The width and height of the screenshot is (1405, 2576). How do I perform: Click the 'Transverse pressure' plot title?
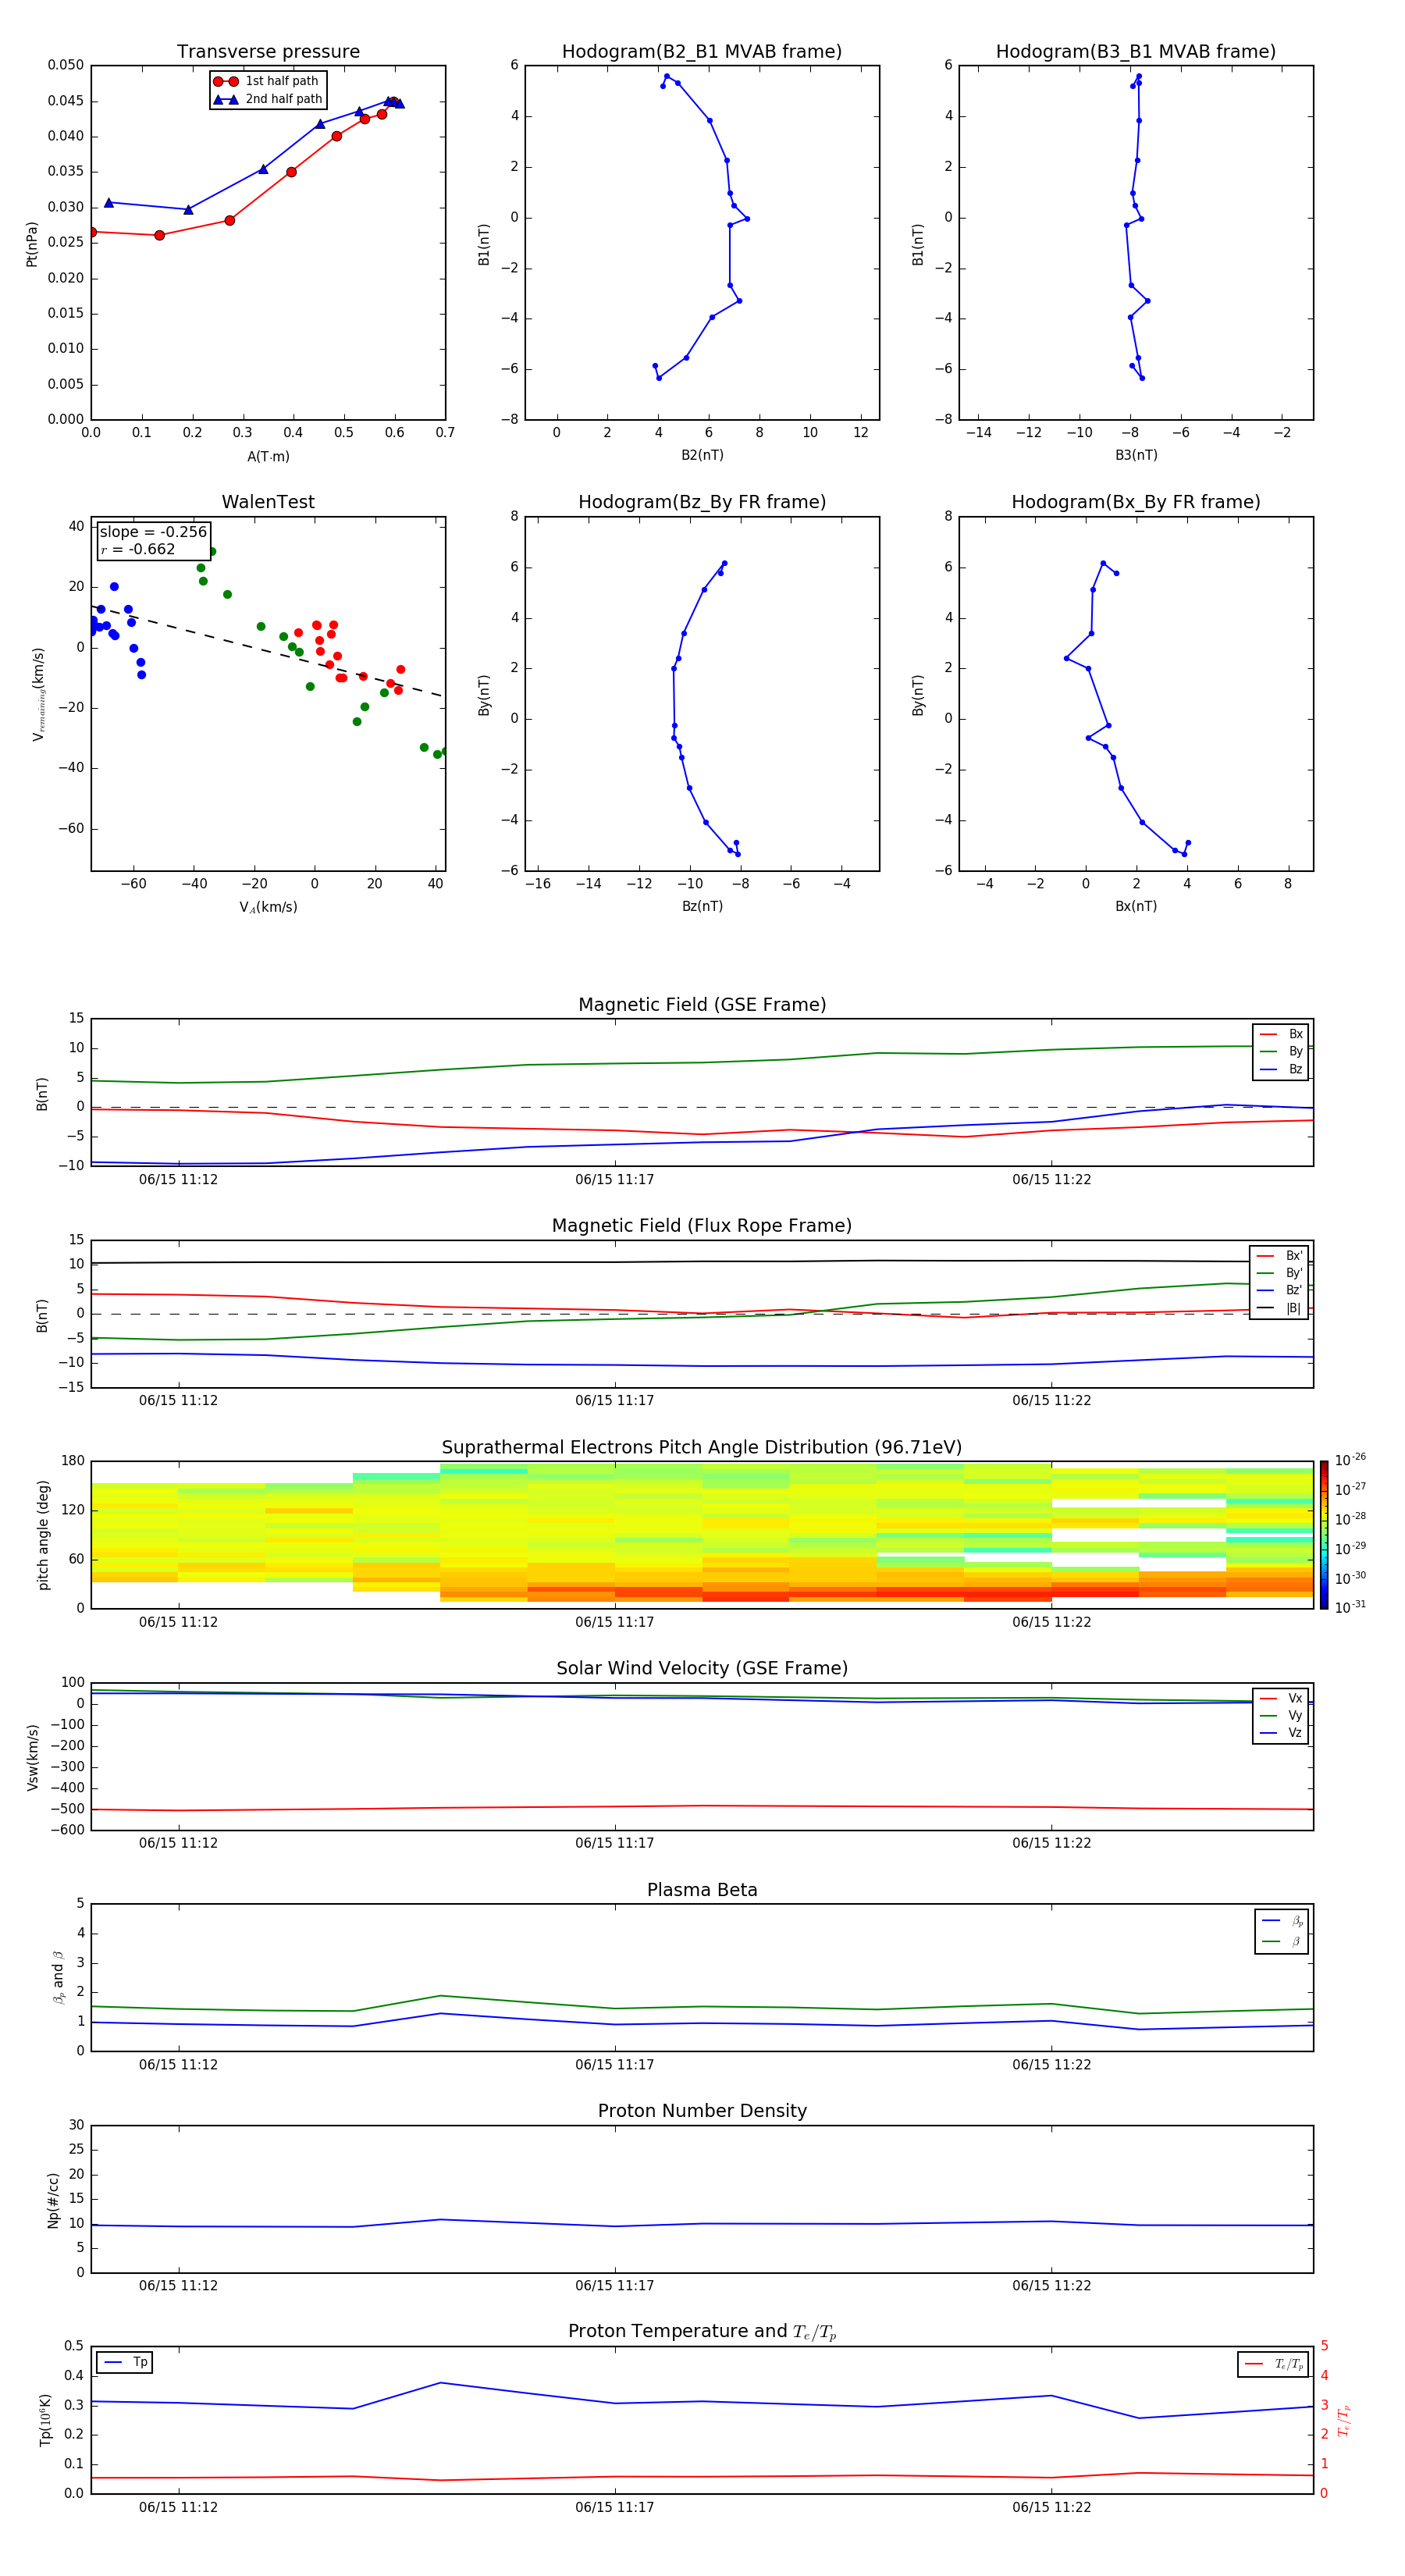pos(268,51)
